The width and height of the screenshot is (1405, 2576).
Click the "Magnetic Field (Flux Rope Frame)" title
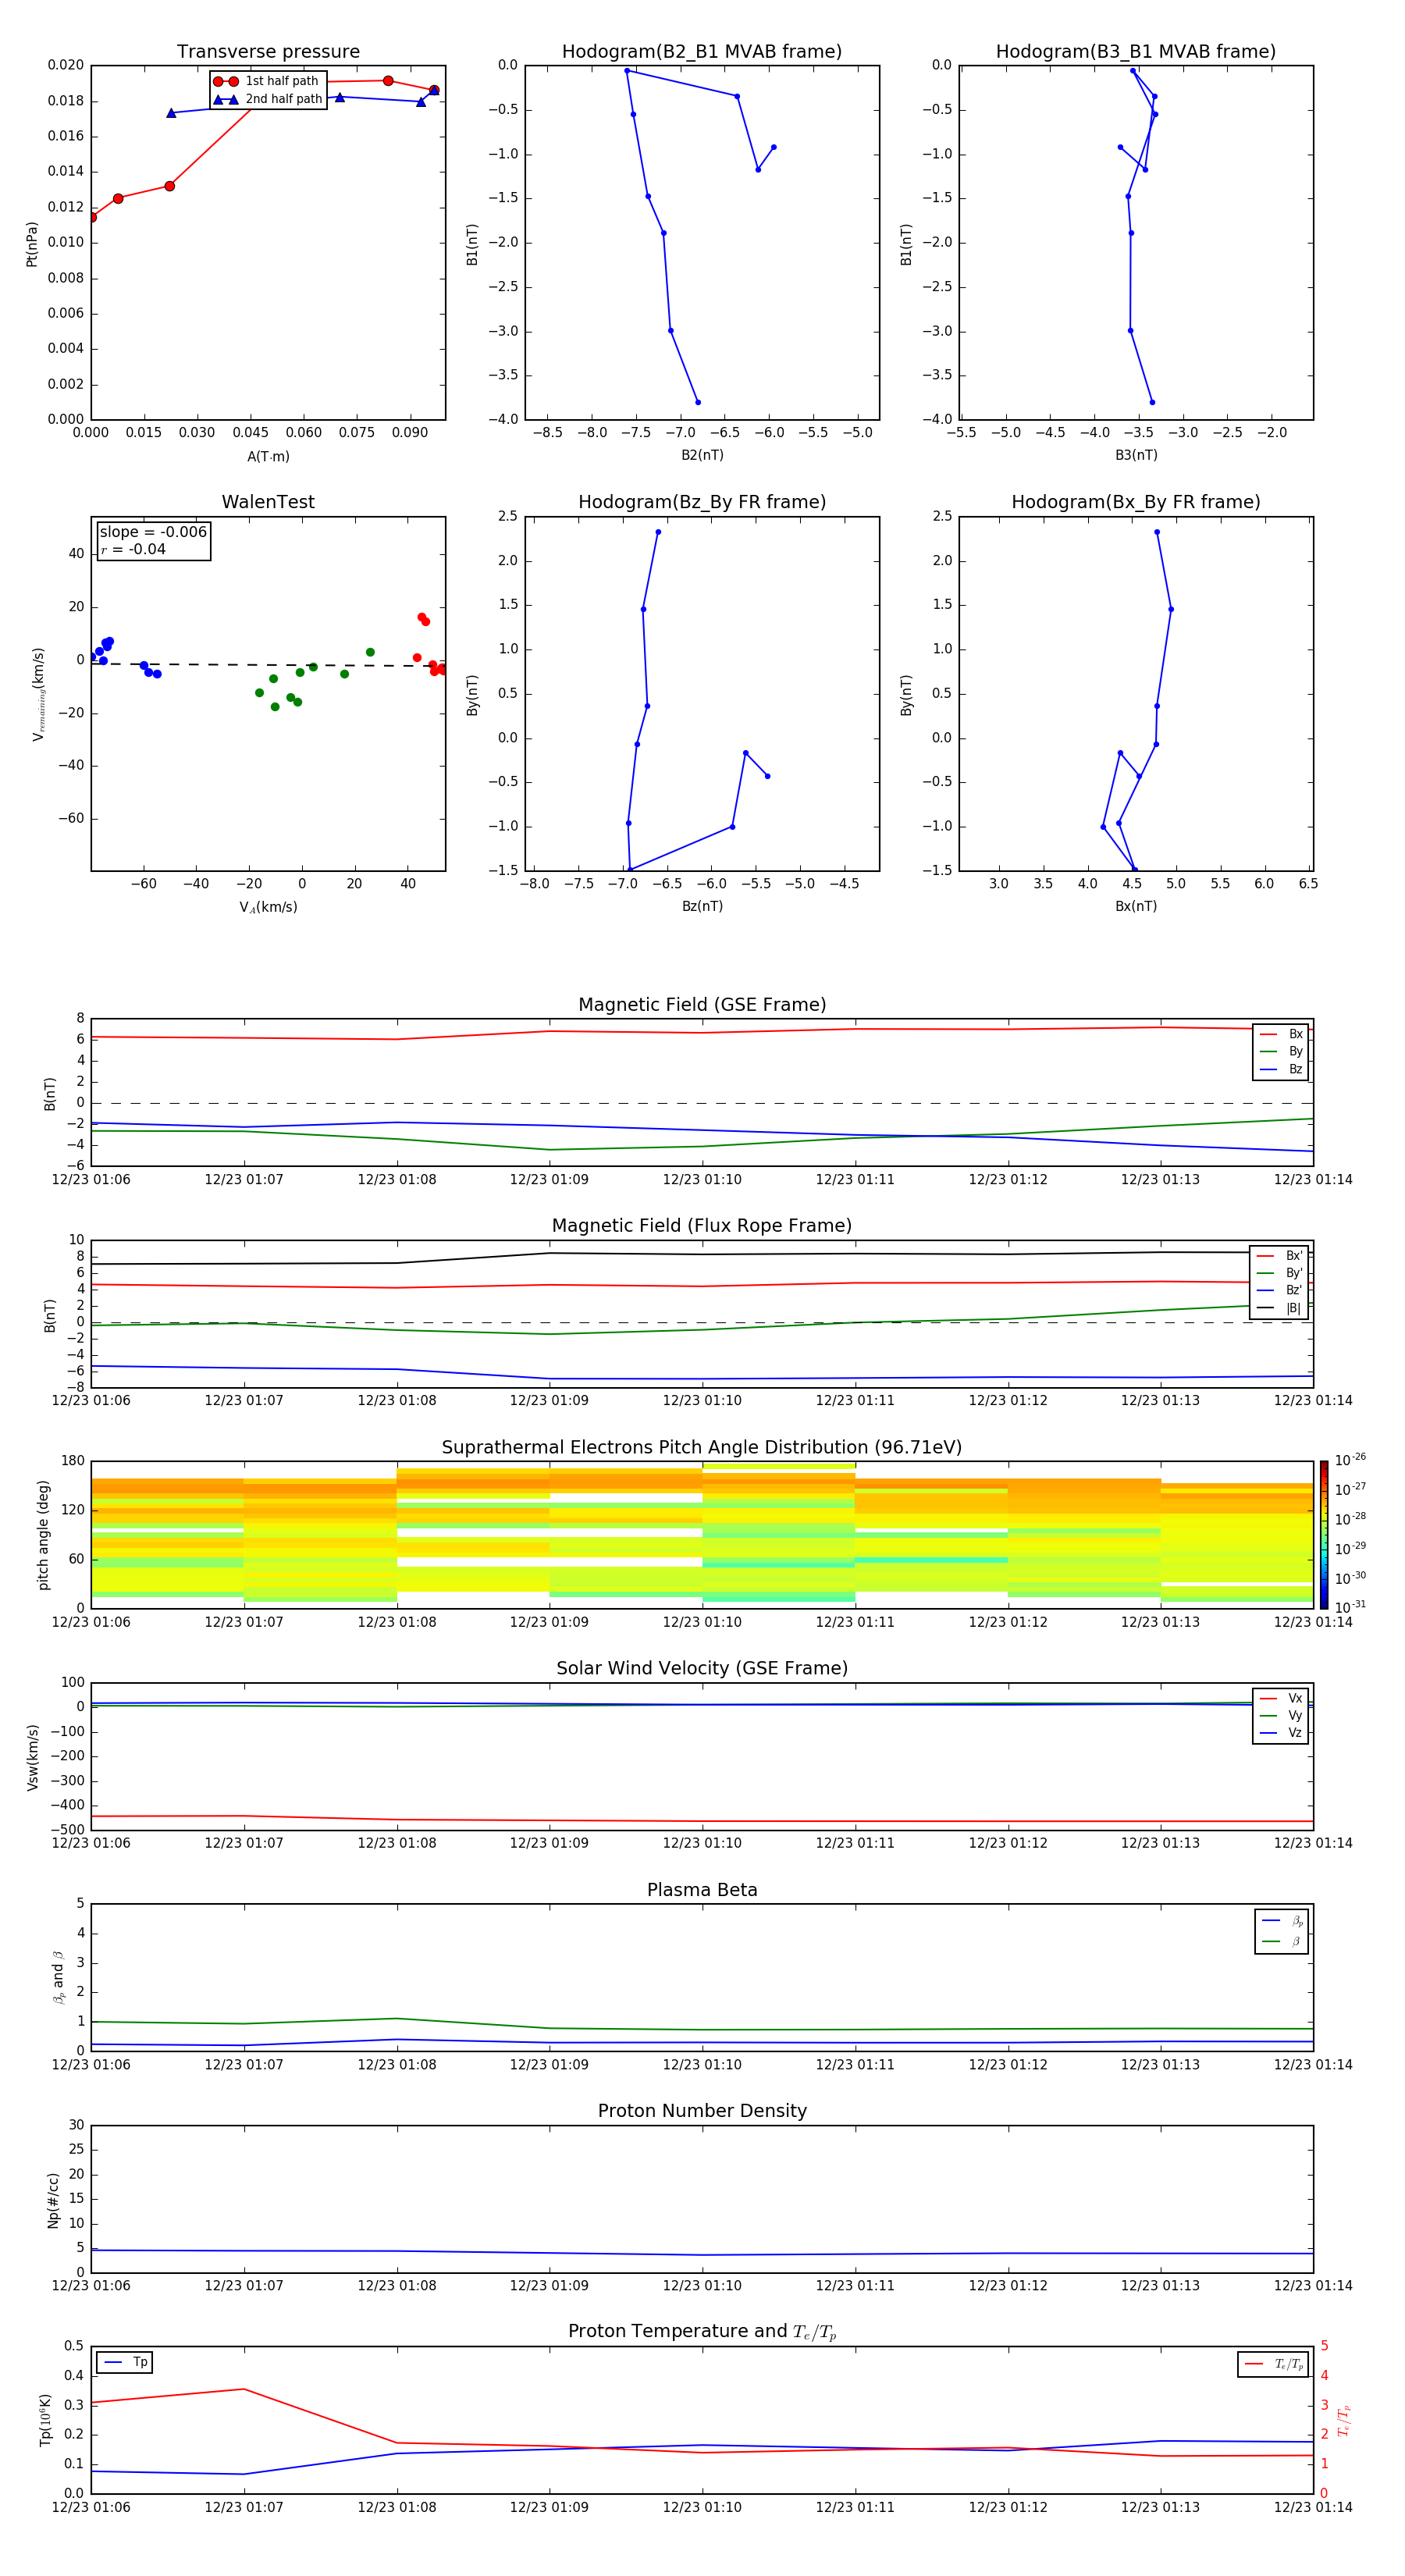(x=702, y=1226)
